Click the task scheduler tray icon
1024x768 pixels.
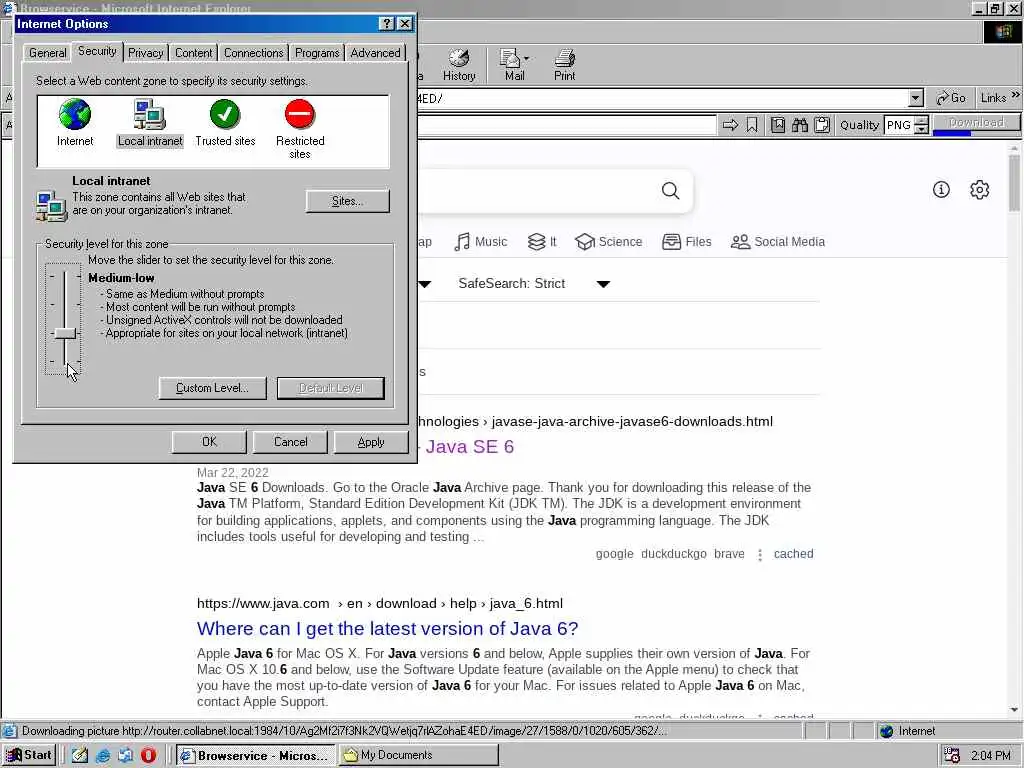[952, 755]
